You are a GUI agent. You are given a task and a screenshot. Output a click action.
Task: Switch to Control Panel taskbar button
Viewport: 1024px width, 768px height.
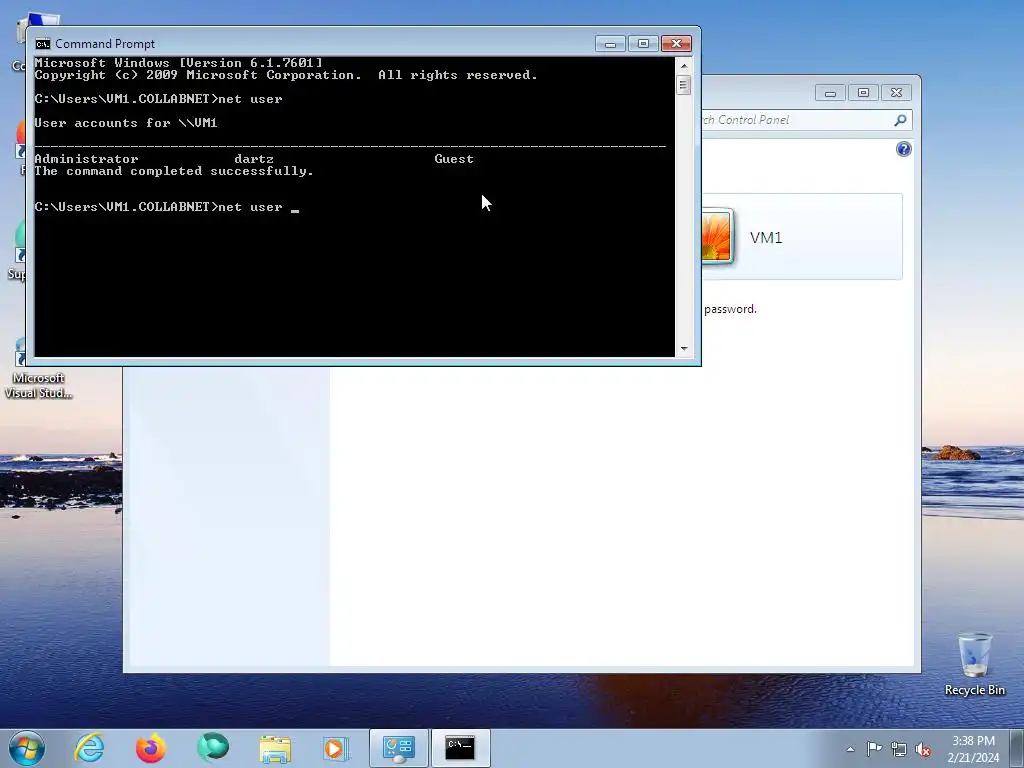(x=399, y=748)
